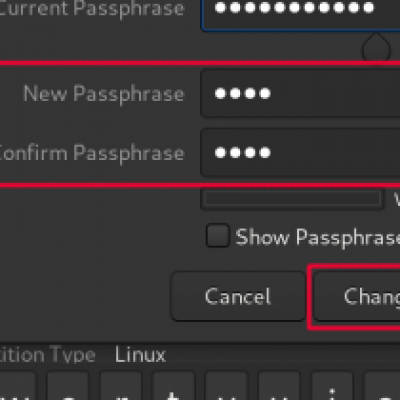Grab the text cursor teardrop handle
This screenshot has height=400, width=400.
click(x=376, y=48)
